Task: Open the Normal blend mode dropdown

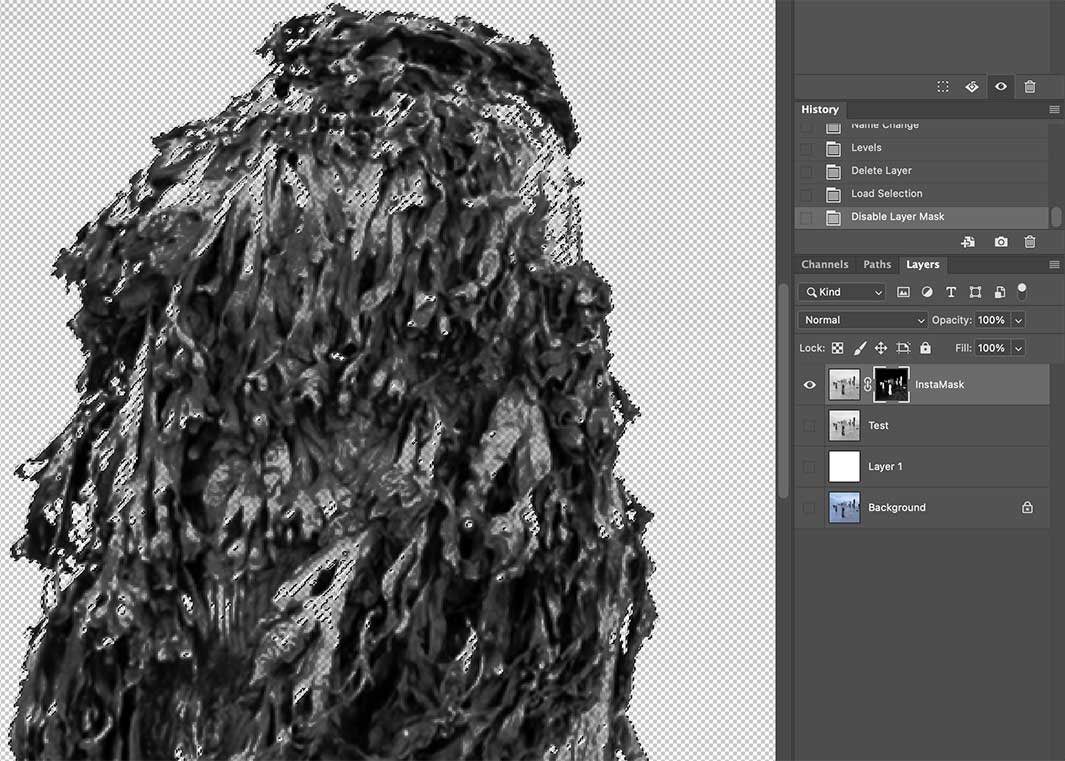Action: pos(864,320)
